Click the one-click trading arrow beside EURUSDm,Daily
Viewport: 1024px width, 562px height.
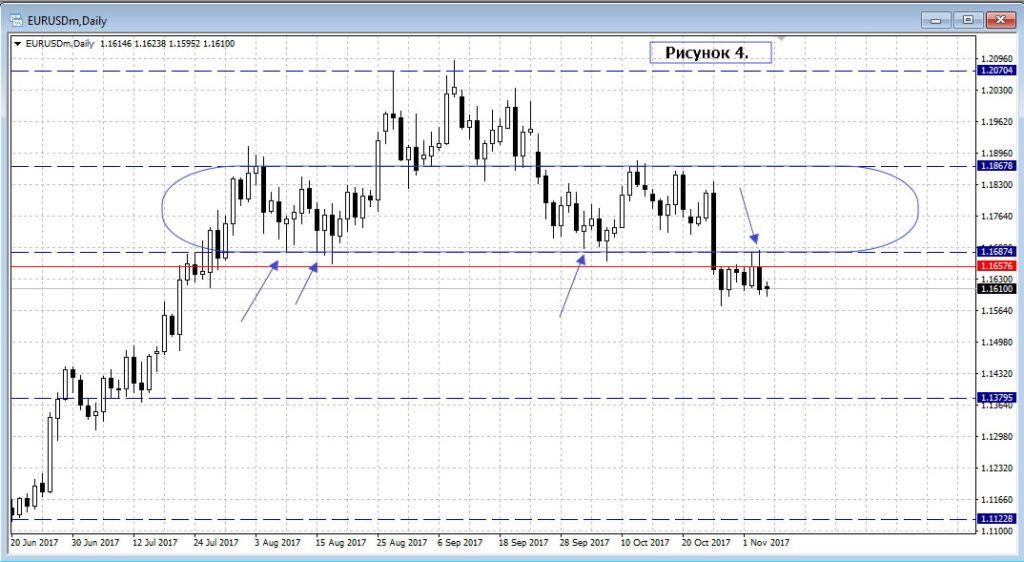tap(17, 43)
